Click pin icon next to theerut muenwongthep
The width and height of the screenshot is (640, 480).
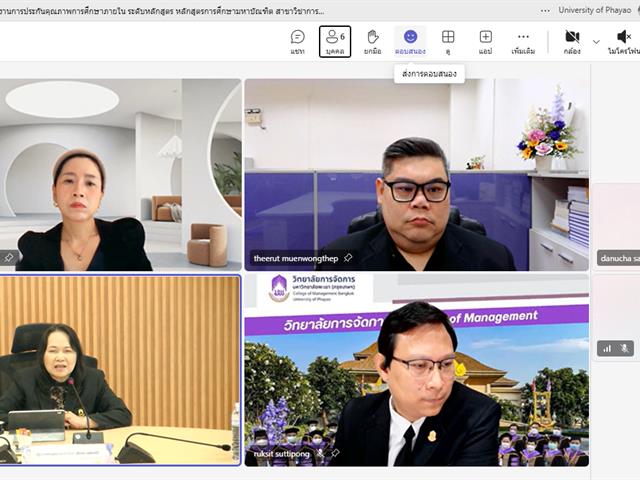click(x=347, y=258)
